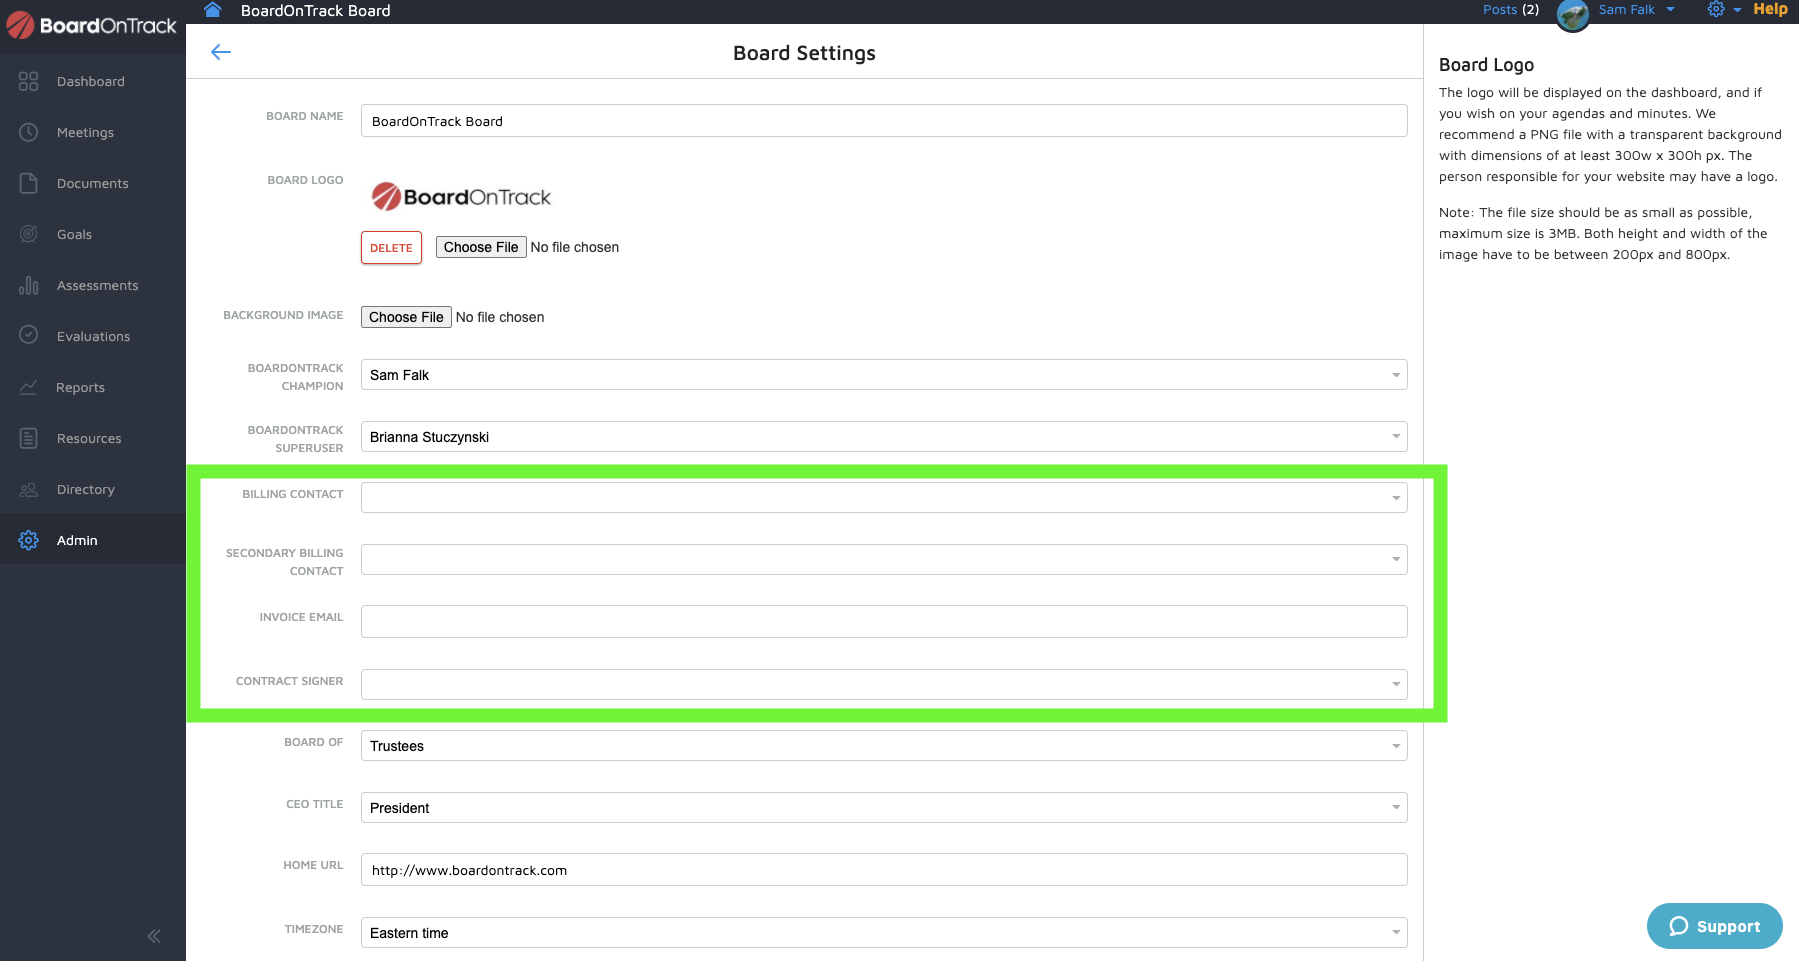Open the BoardOnTrack Superuser dropdown
The height and width of the screenshot is (961, 1799).
[884, 437]
